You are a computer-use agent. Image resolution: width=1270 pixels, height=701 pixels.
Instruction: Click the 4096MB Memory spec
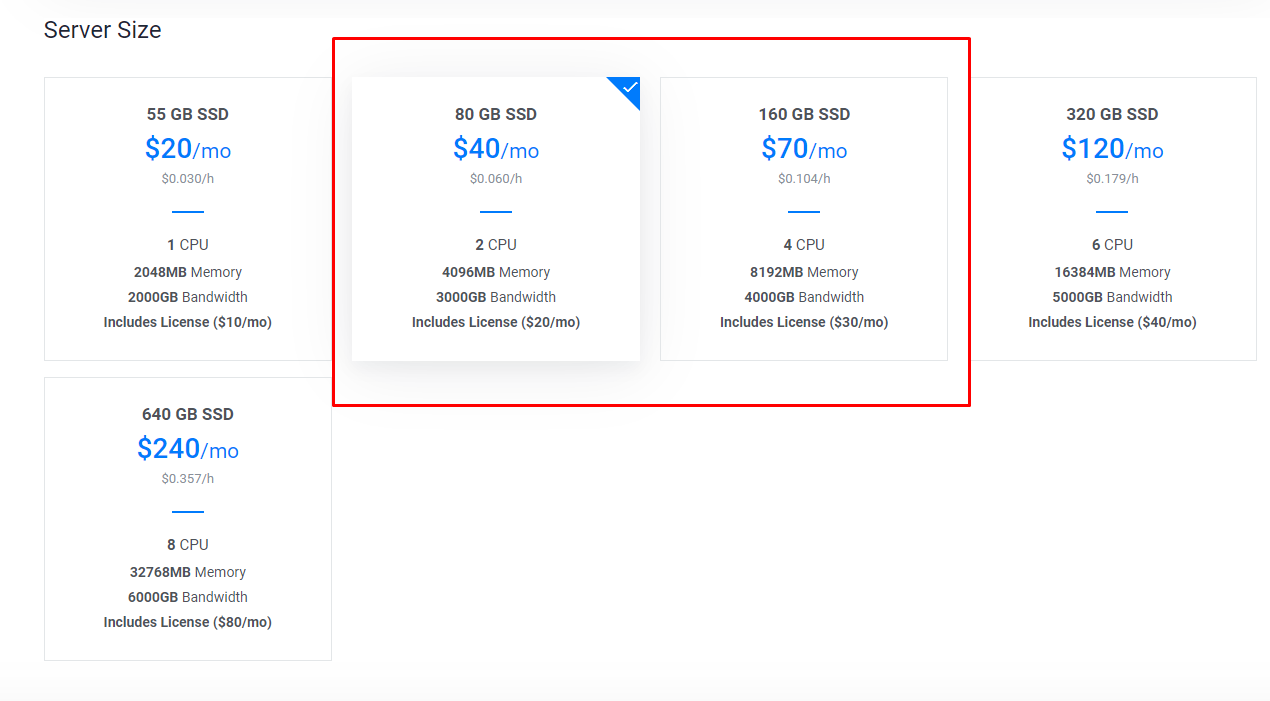pyautogui.click(x=496, y=272)
